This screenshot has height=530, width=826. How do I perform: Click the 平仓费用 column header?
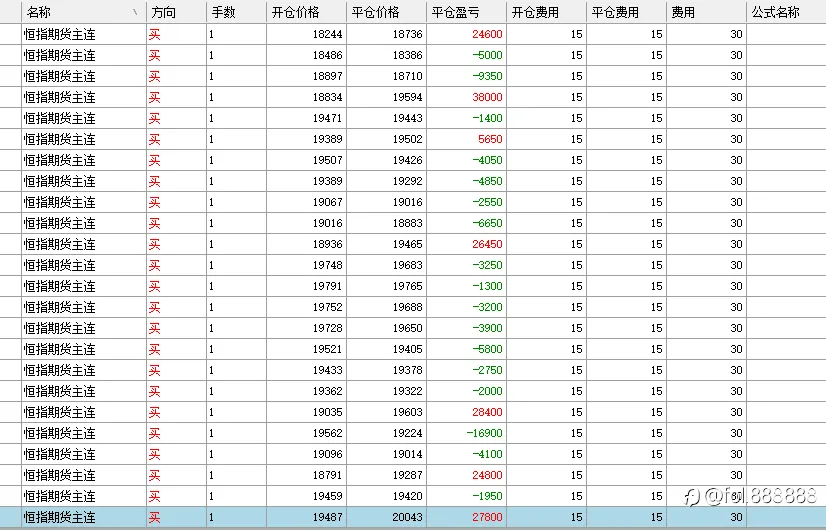(x=627, y=12)
